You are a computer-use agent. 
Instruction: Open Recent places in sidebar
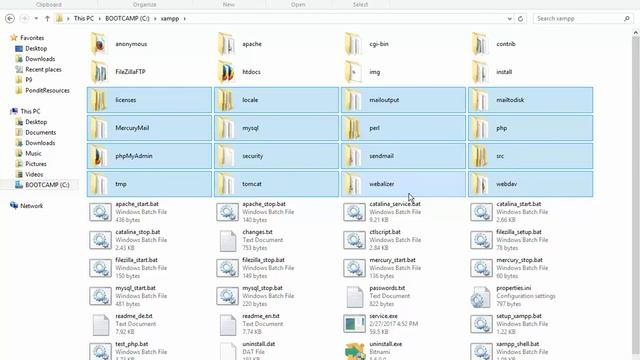click(x=43, y=70)
